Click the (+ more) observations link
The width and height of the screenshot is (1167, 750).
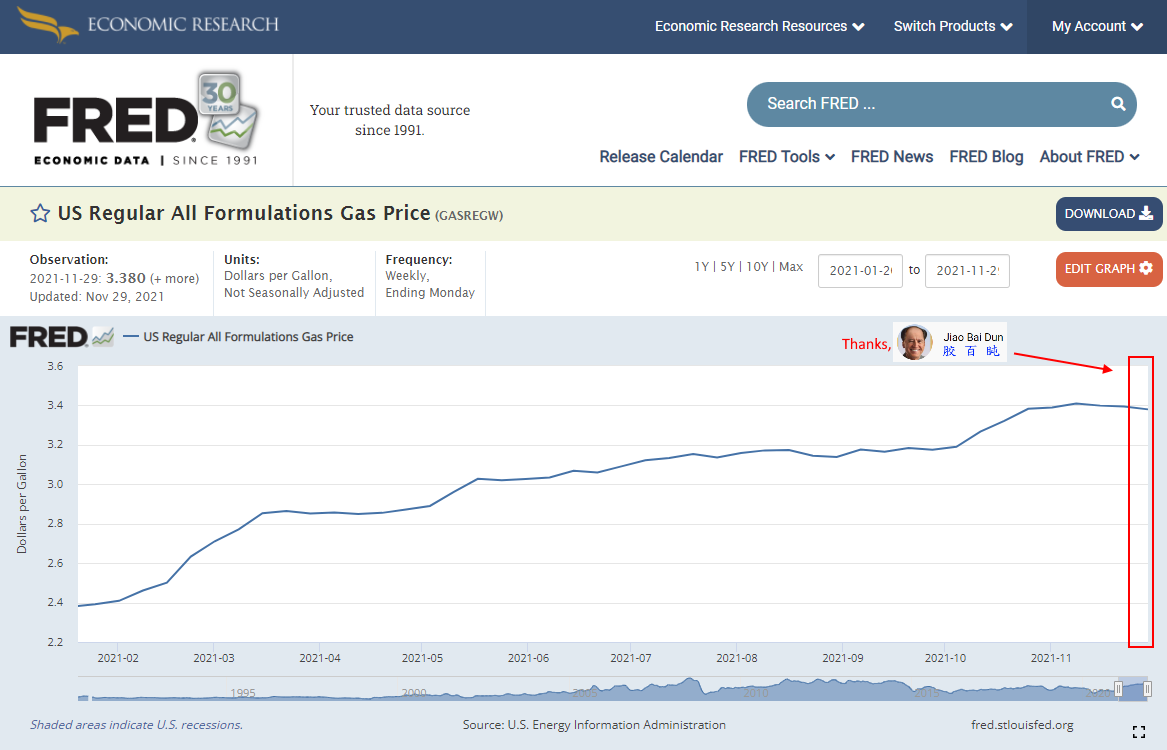[x=175, y=279]
